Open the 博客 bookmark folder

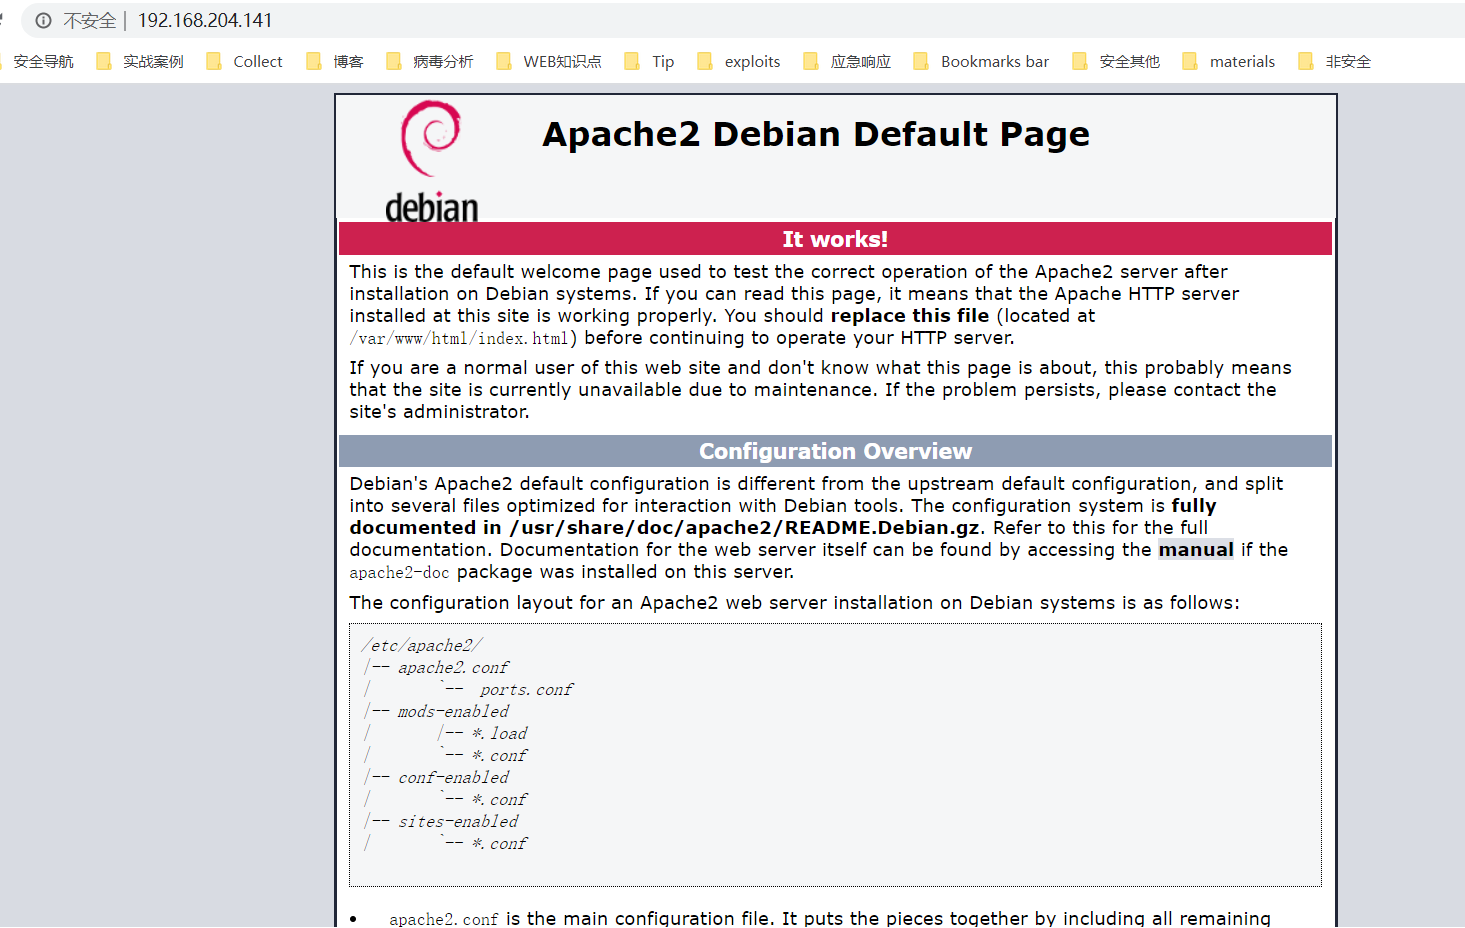pos(335,61)
